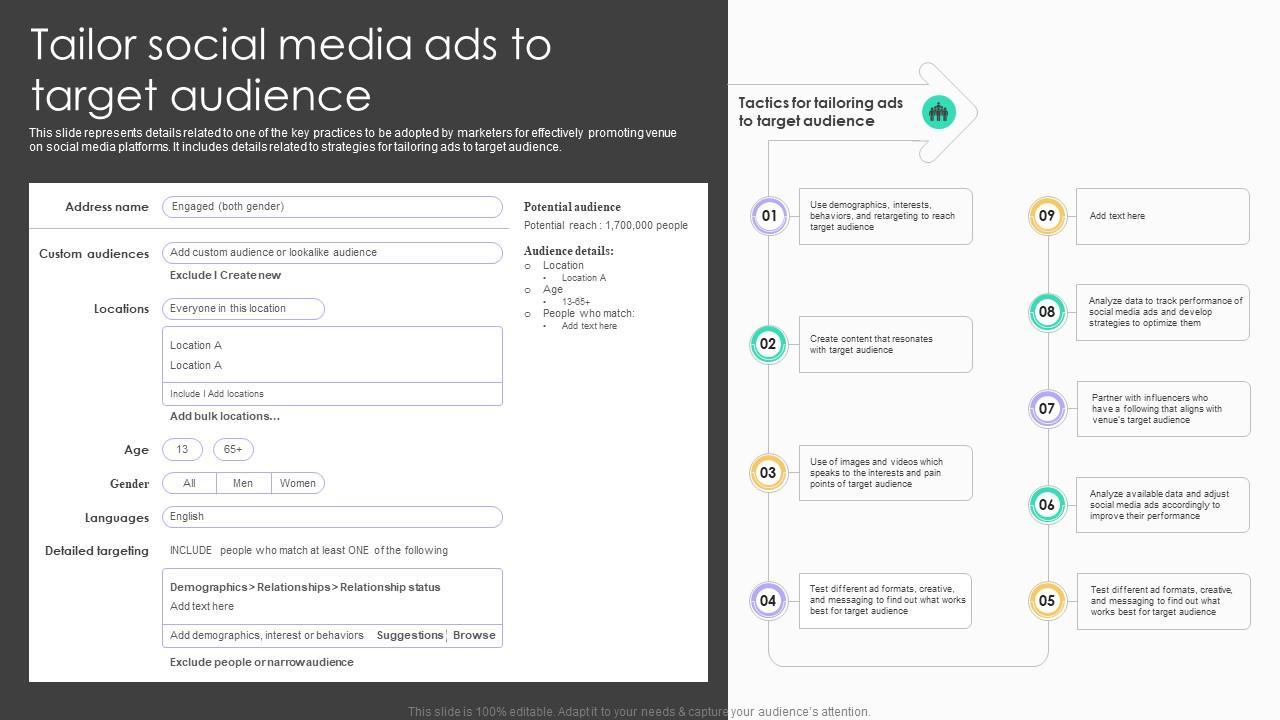Screen dimensions: 1280x720
Task: Select the second 'Location A' list entry
Action: 196,365
